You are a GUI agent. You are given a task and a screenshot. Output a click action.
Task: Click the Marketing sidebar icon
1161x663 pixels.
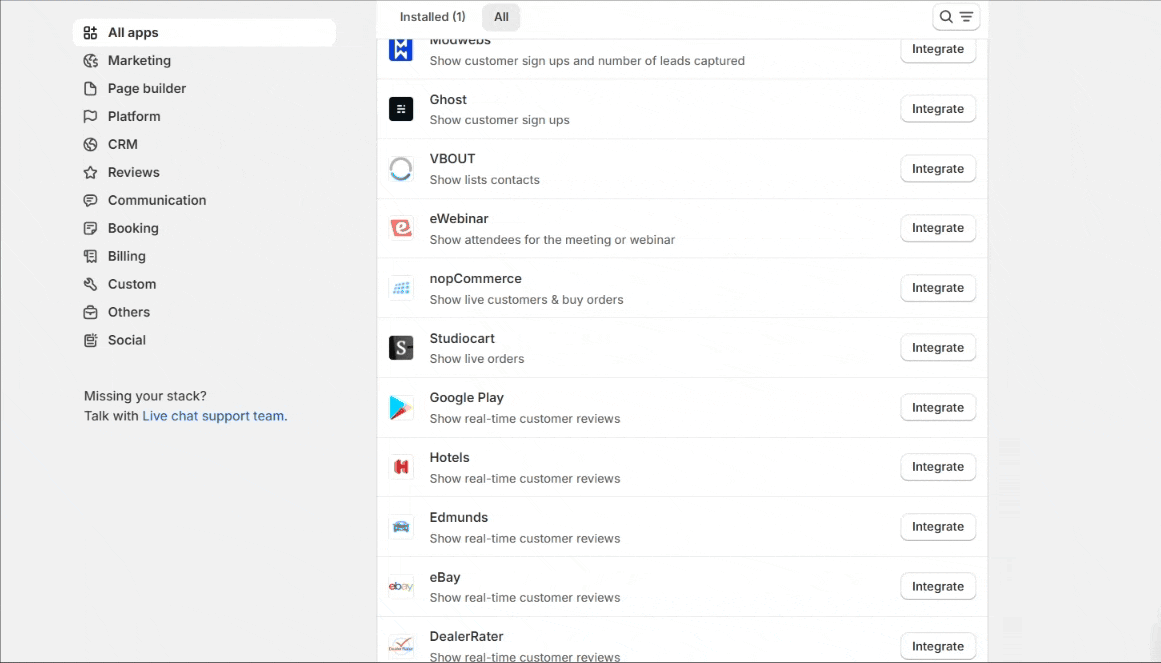click(90, 61)
